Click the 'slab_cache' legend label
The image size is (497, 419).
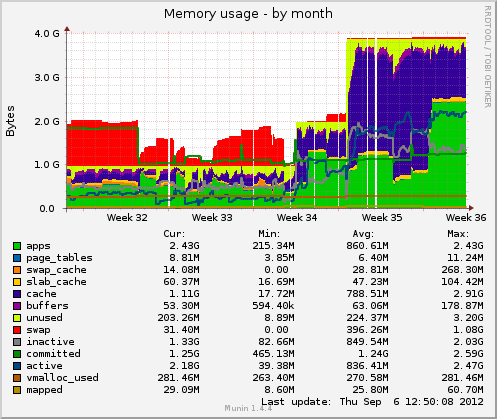(x=56, y=282)
